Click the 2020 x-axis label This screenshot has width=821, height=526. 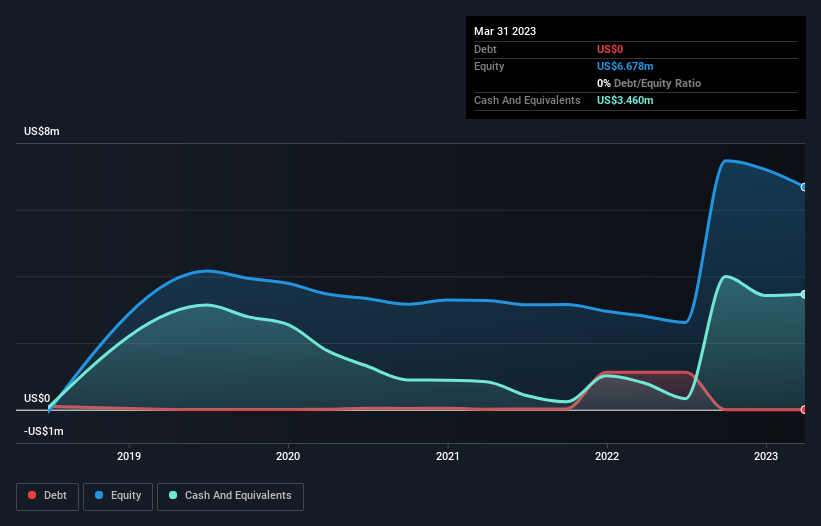point(288,456)
